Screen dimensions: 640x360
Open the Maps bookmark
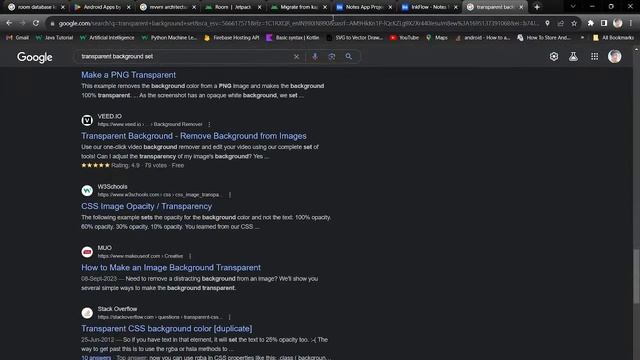[437, 38]
